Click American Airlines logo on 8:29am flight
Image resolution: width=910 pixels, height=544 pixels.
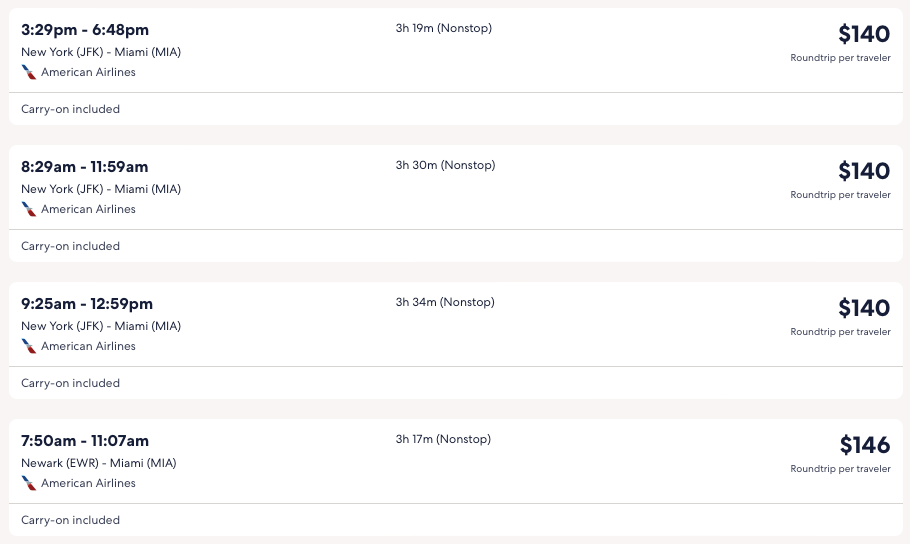[29, 209]
